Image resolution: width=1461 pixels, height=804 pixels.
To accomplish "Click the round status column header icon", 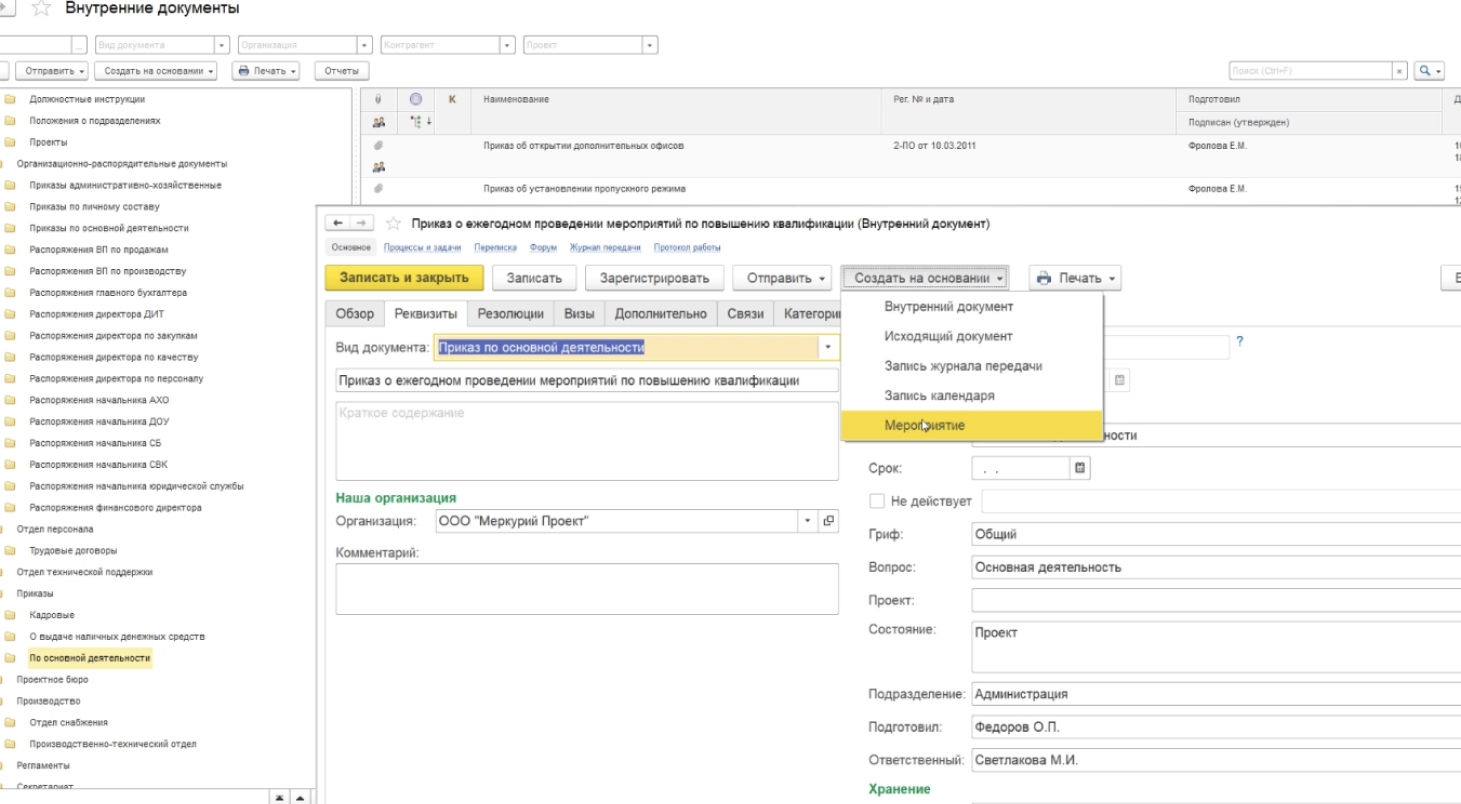I will pos(415,99).
